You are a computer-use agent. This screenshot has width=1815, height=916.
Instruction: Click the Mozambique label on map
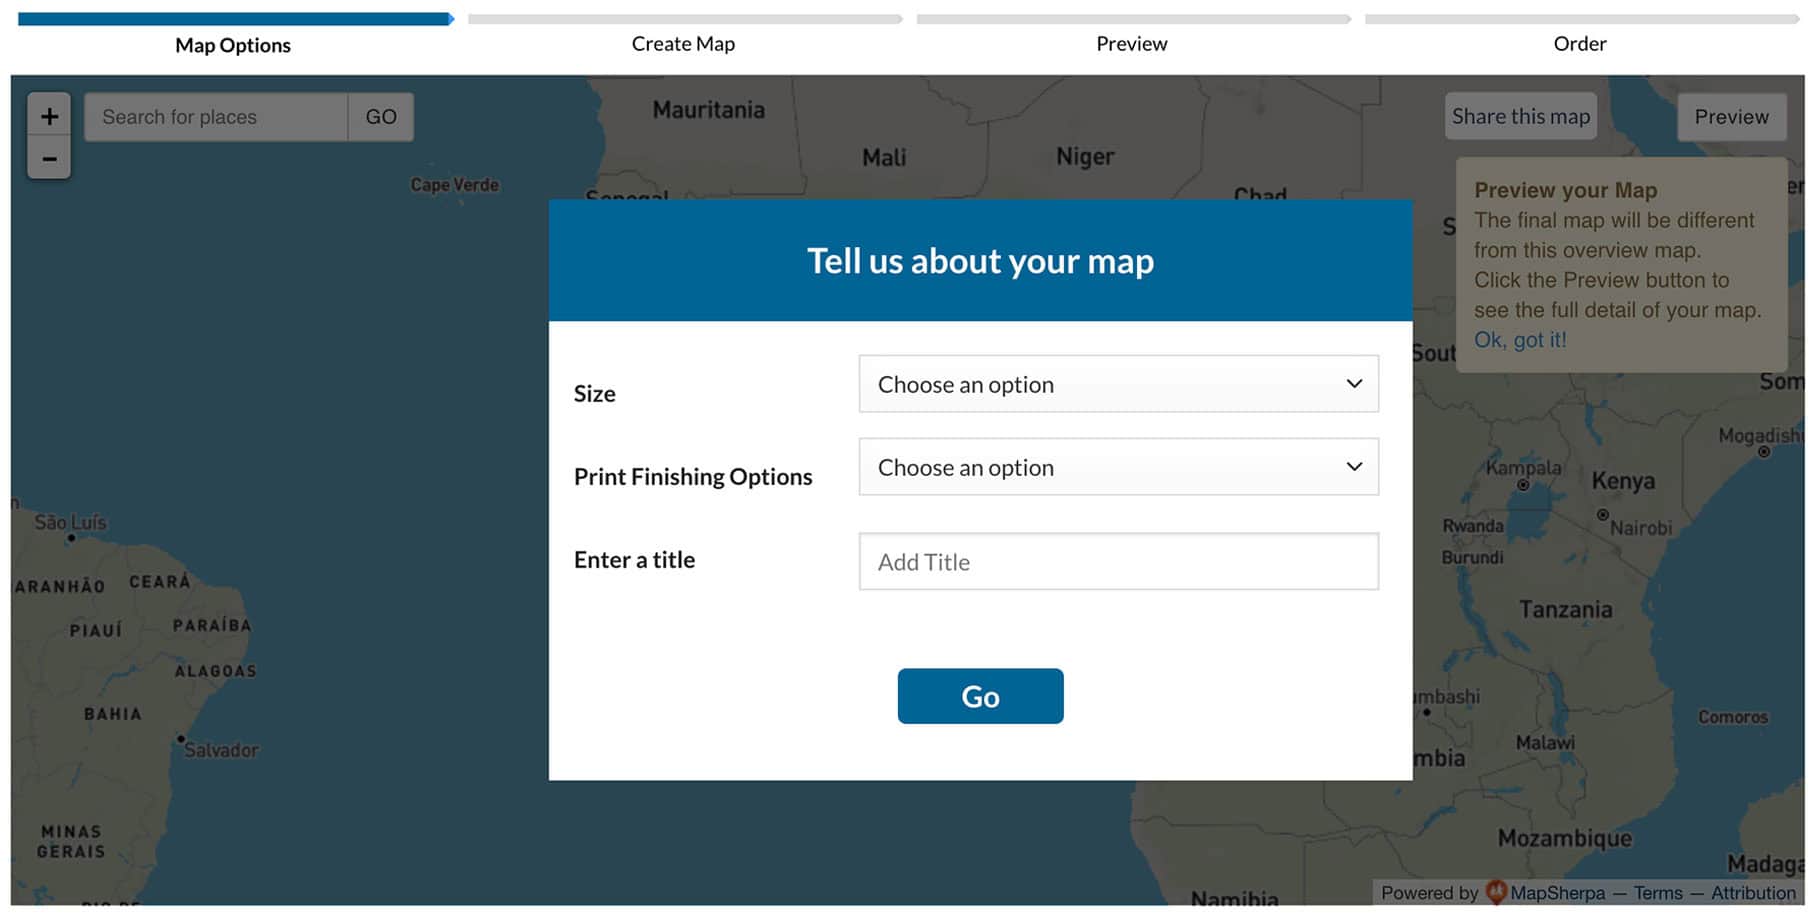point(1565,838)
